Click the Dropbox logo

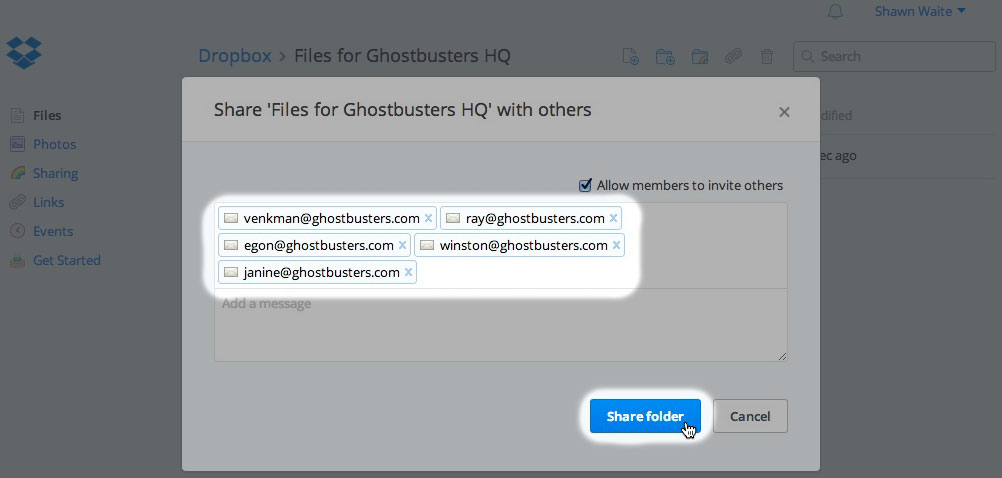[x=24, y=52]
